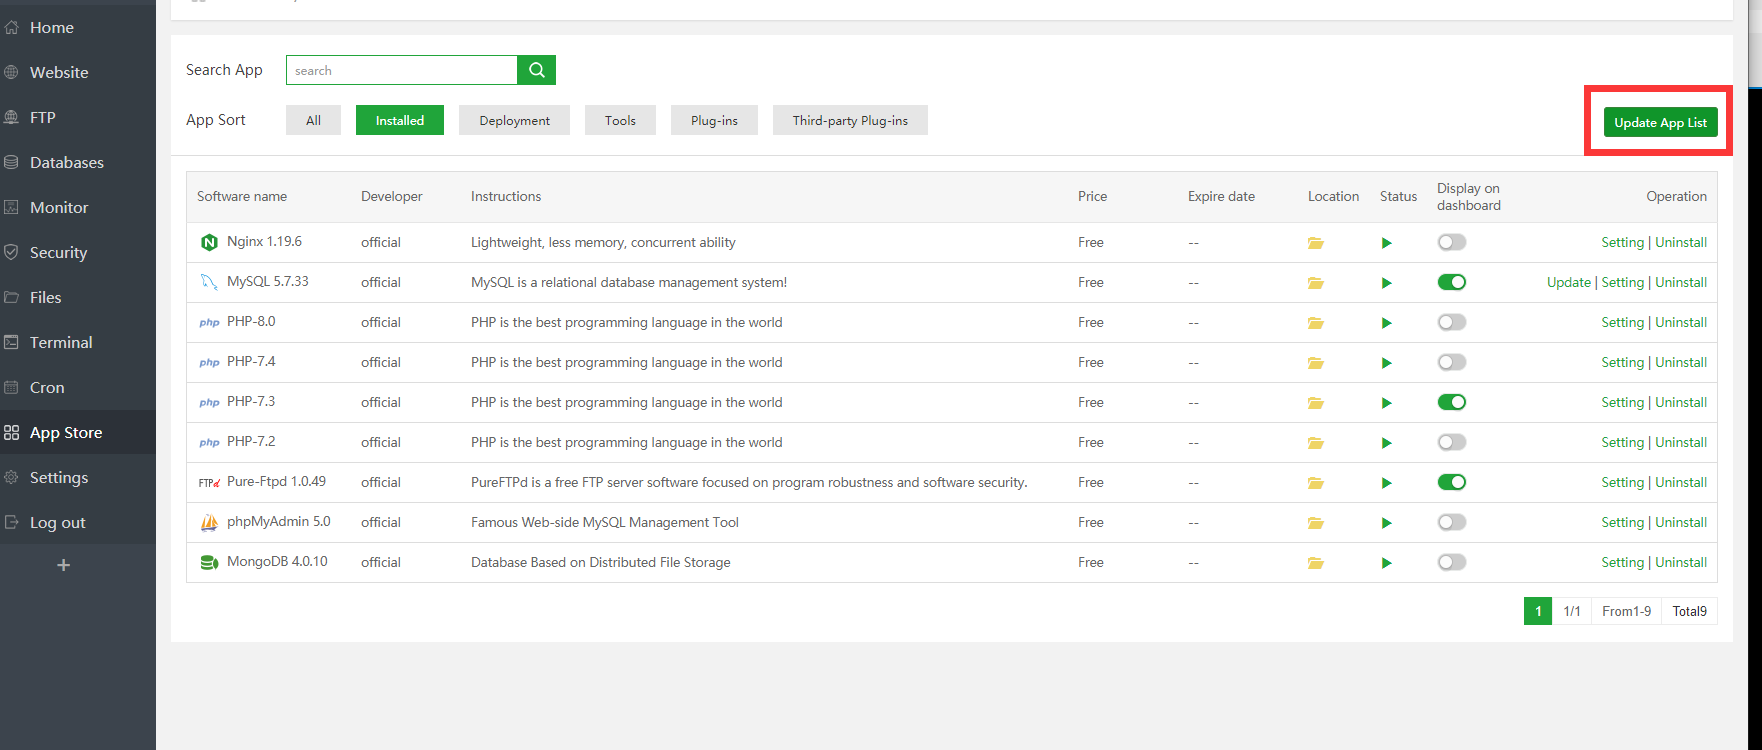Open Databases in the sidebar
1762x750 pixels.
[x=66, y=162]
